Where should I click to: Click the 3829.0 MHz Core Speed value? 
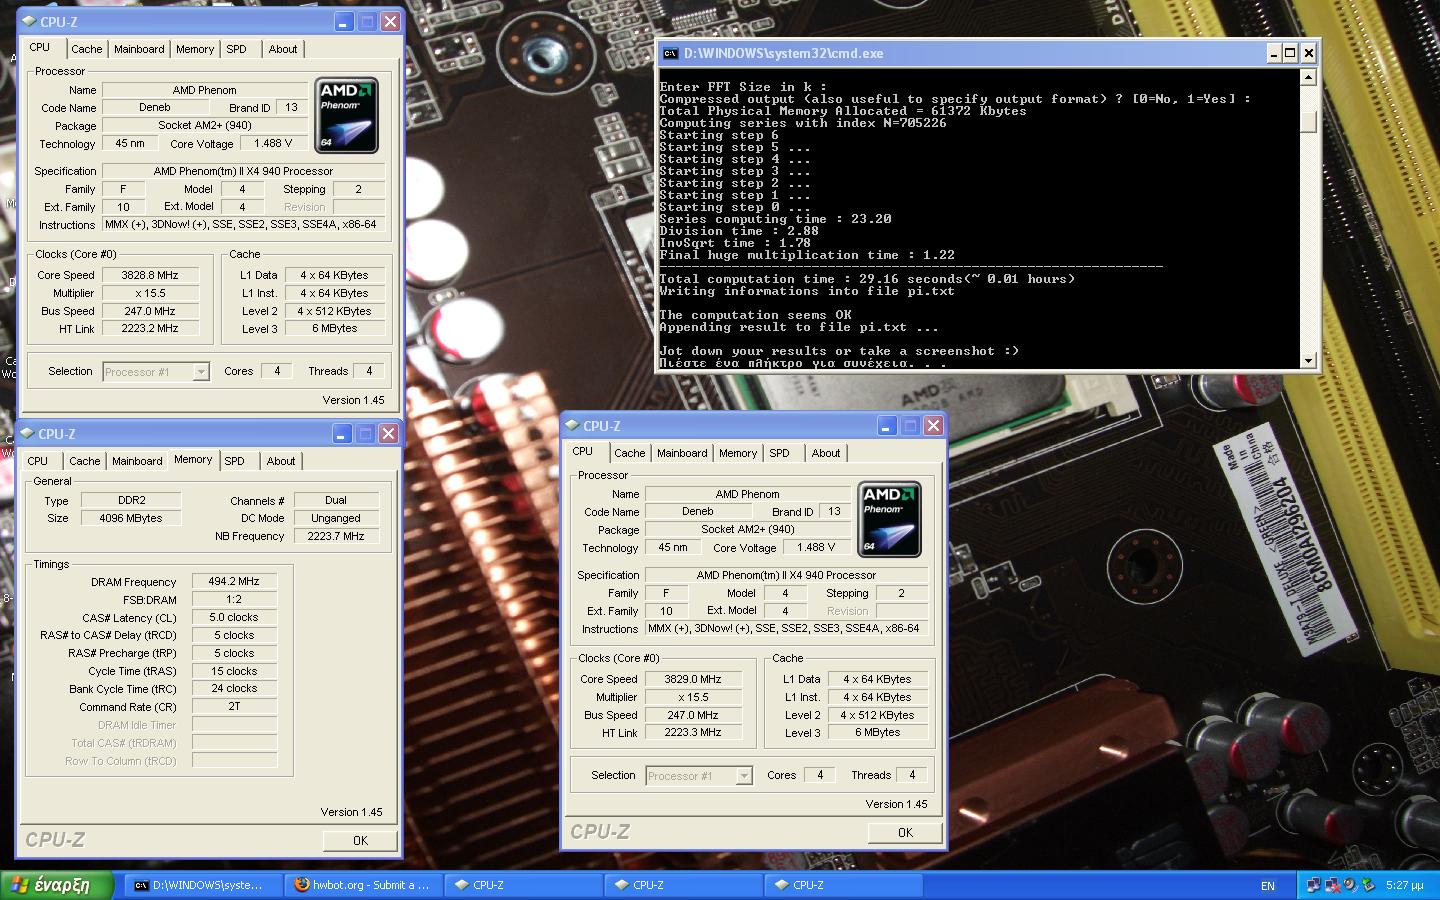point(692,679)
